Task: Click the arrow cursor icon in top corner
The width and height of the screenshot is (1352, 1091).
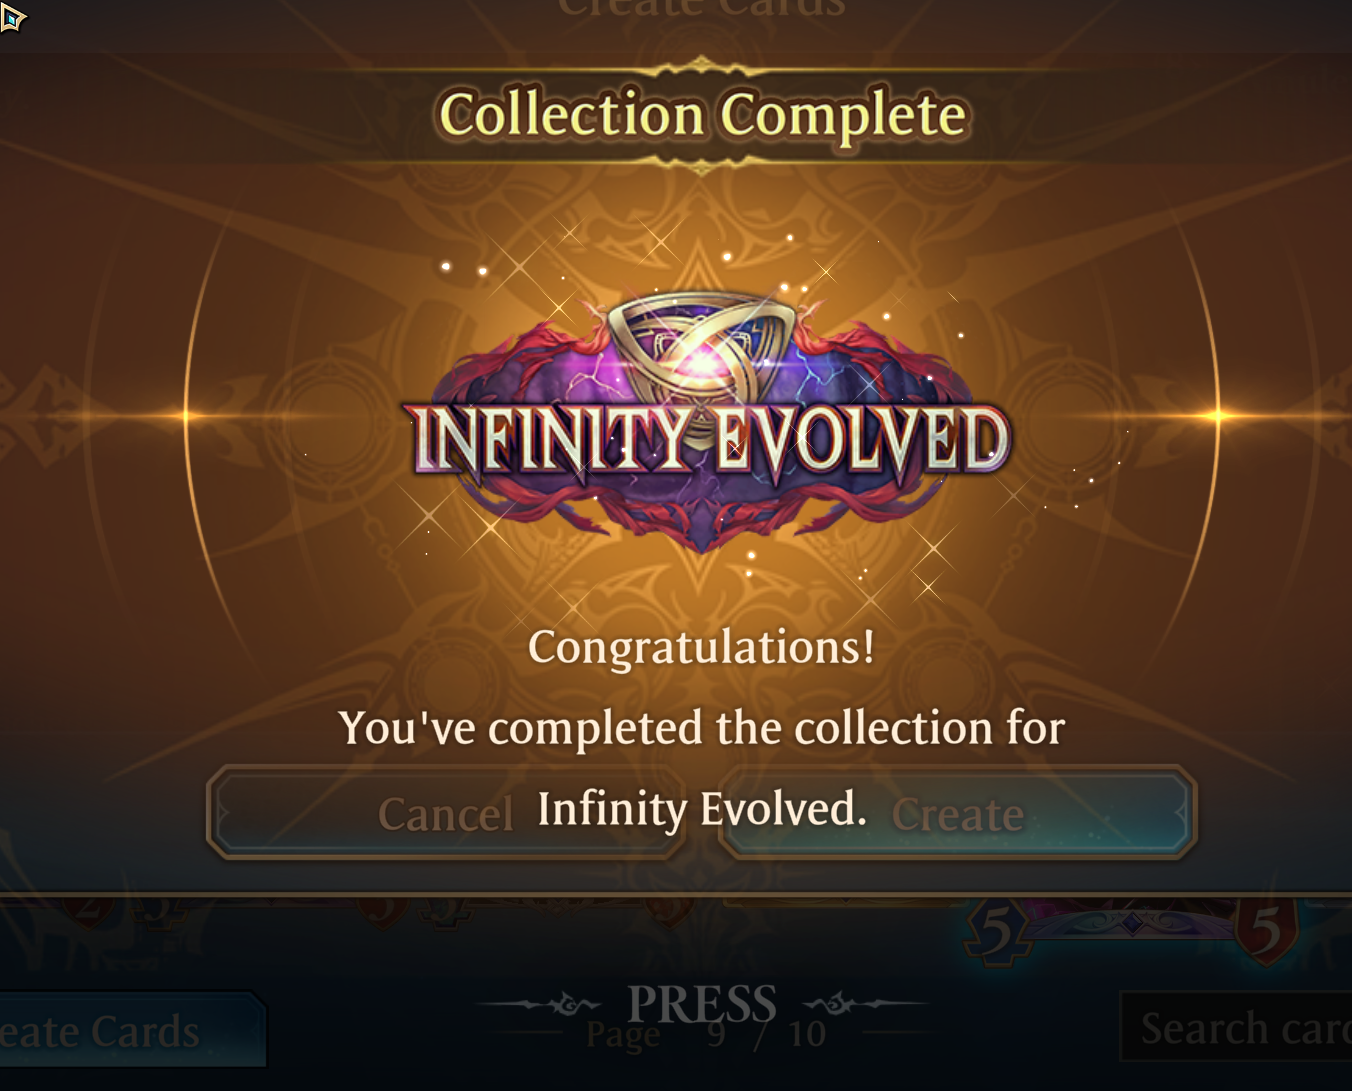Action: click(x=12, y=17)
